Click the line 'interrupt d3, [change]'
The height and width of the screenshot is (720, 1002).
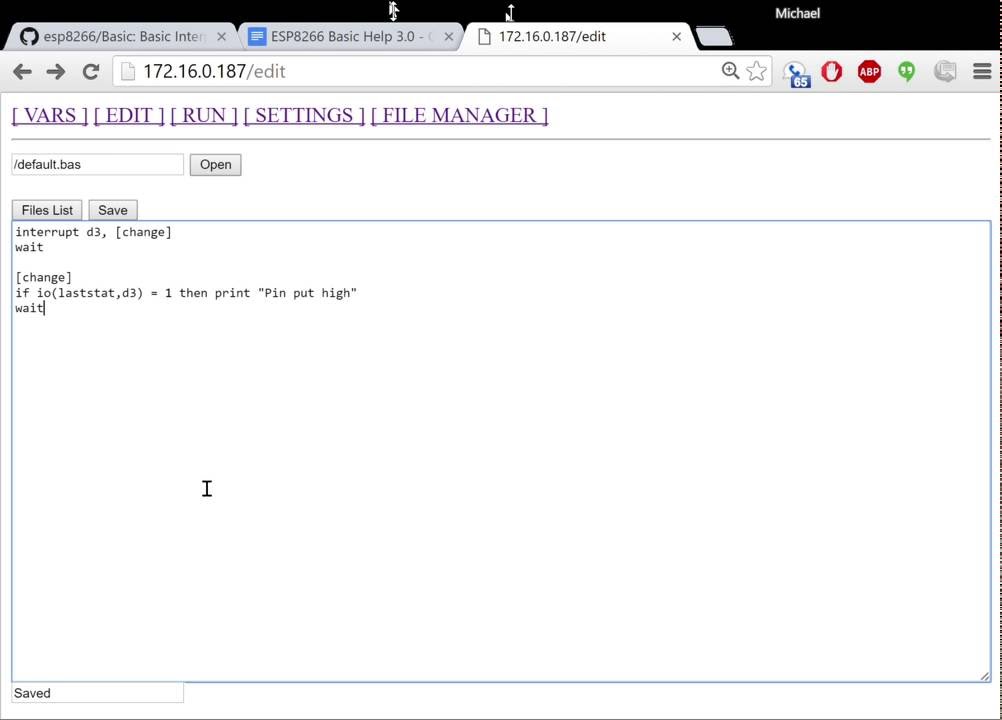93,232
